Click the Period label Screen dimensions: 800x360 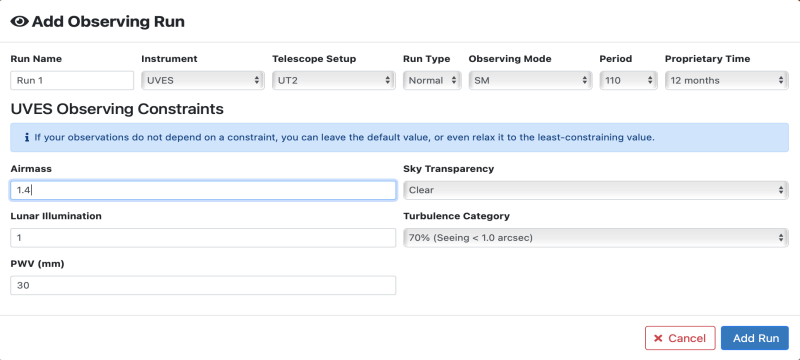(616, 59)
